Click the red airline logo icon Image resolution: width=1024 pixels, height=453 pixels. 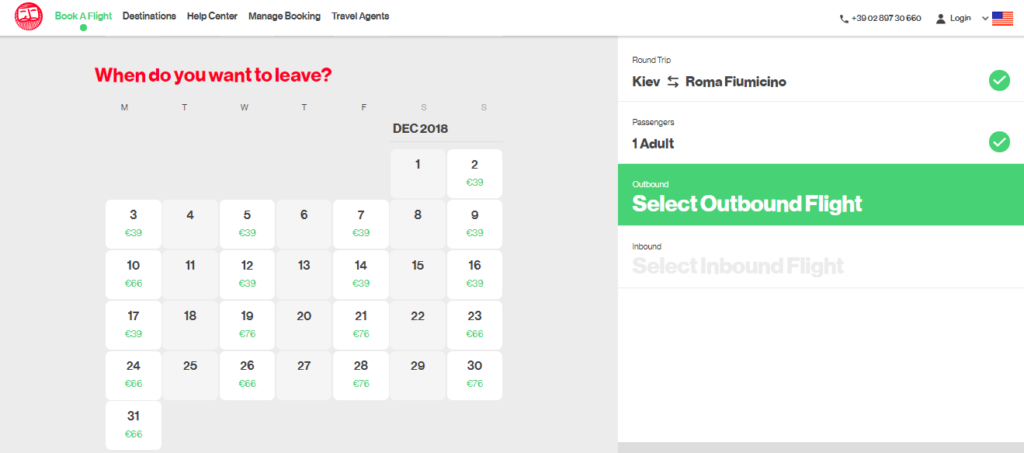tap(29, 17)
